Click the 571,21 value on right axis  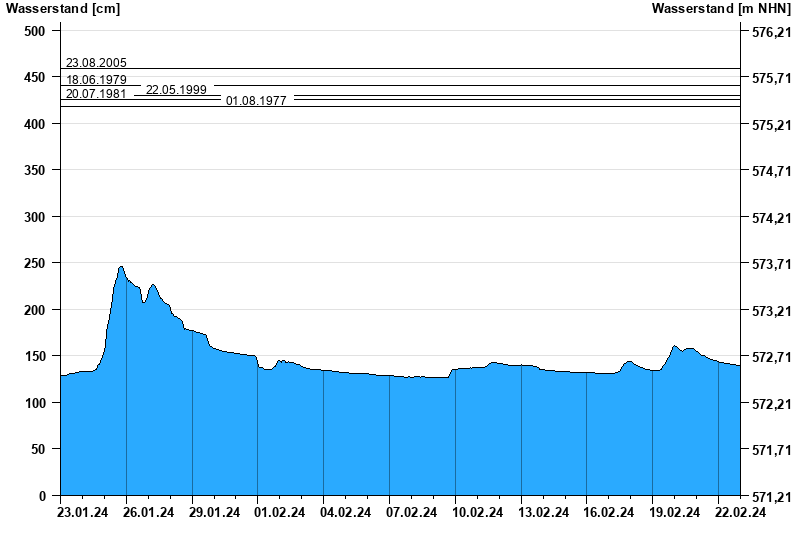point(771,497)
